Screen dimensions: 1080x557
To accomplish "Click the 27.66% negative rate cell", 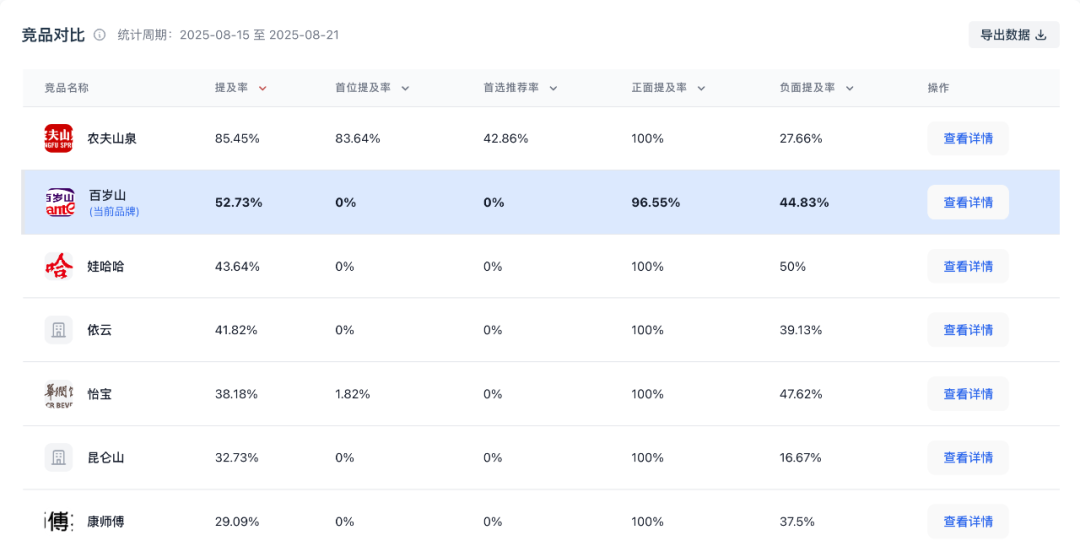I will [x=801, y=138].
